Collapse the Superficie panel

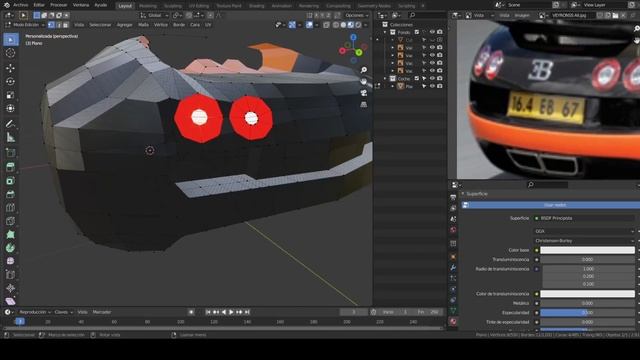(463, 194)
